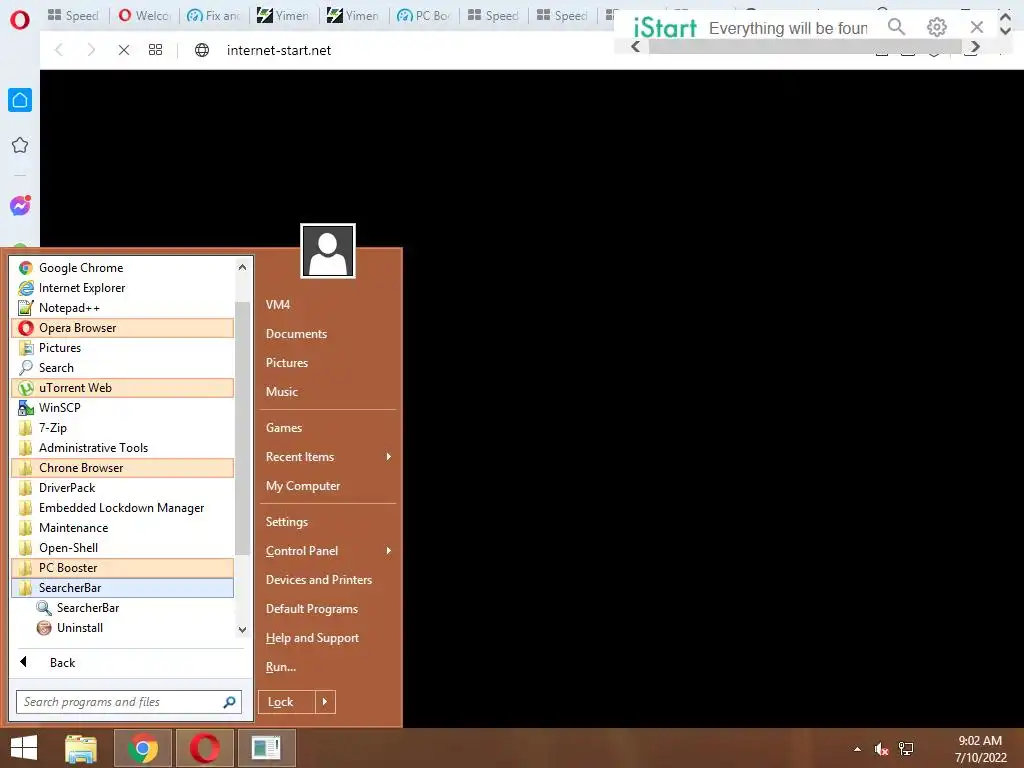
Task: Expand the Chrone Browser folder
Action: 123,468
